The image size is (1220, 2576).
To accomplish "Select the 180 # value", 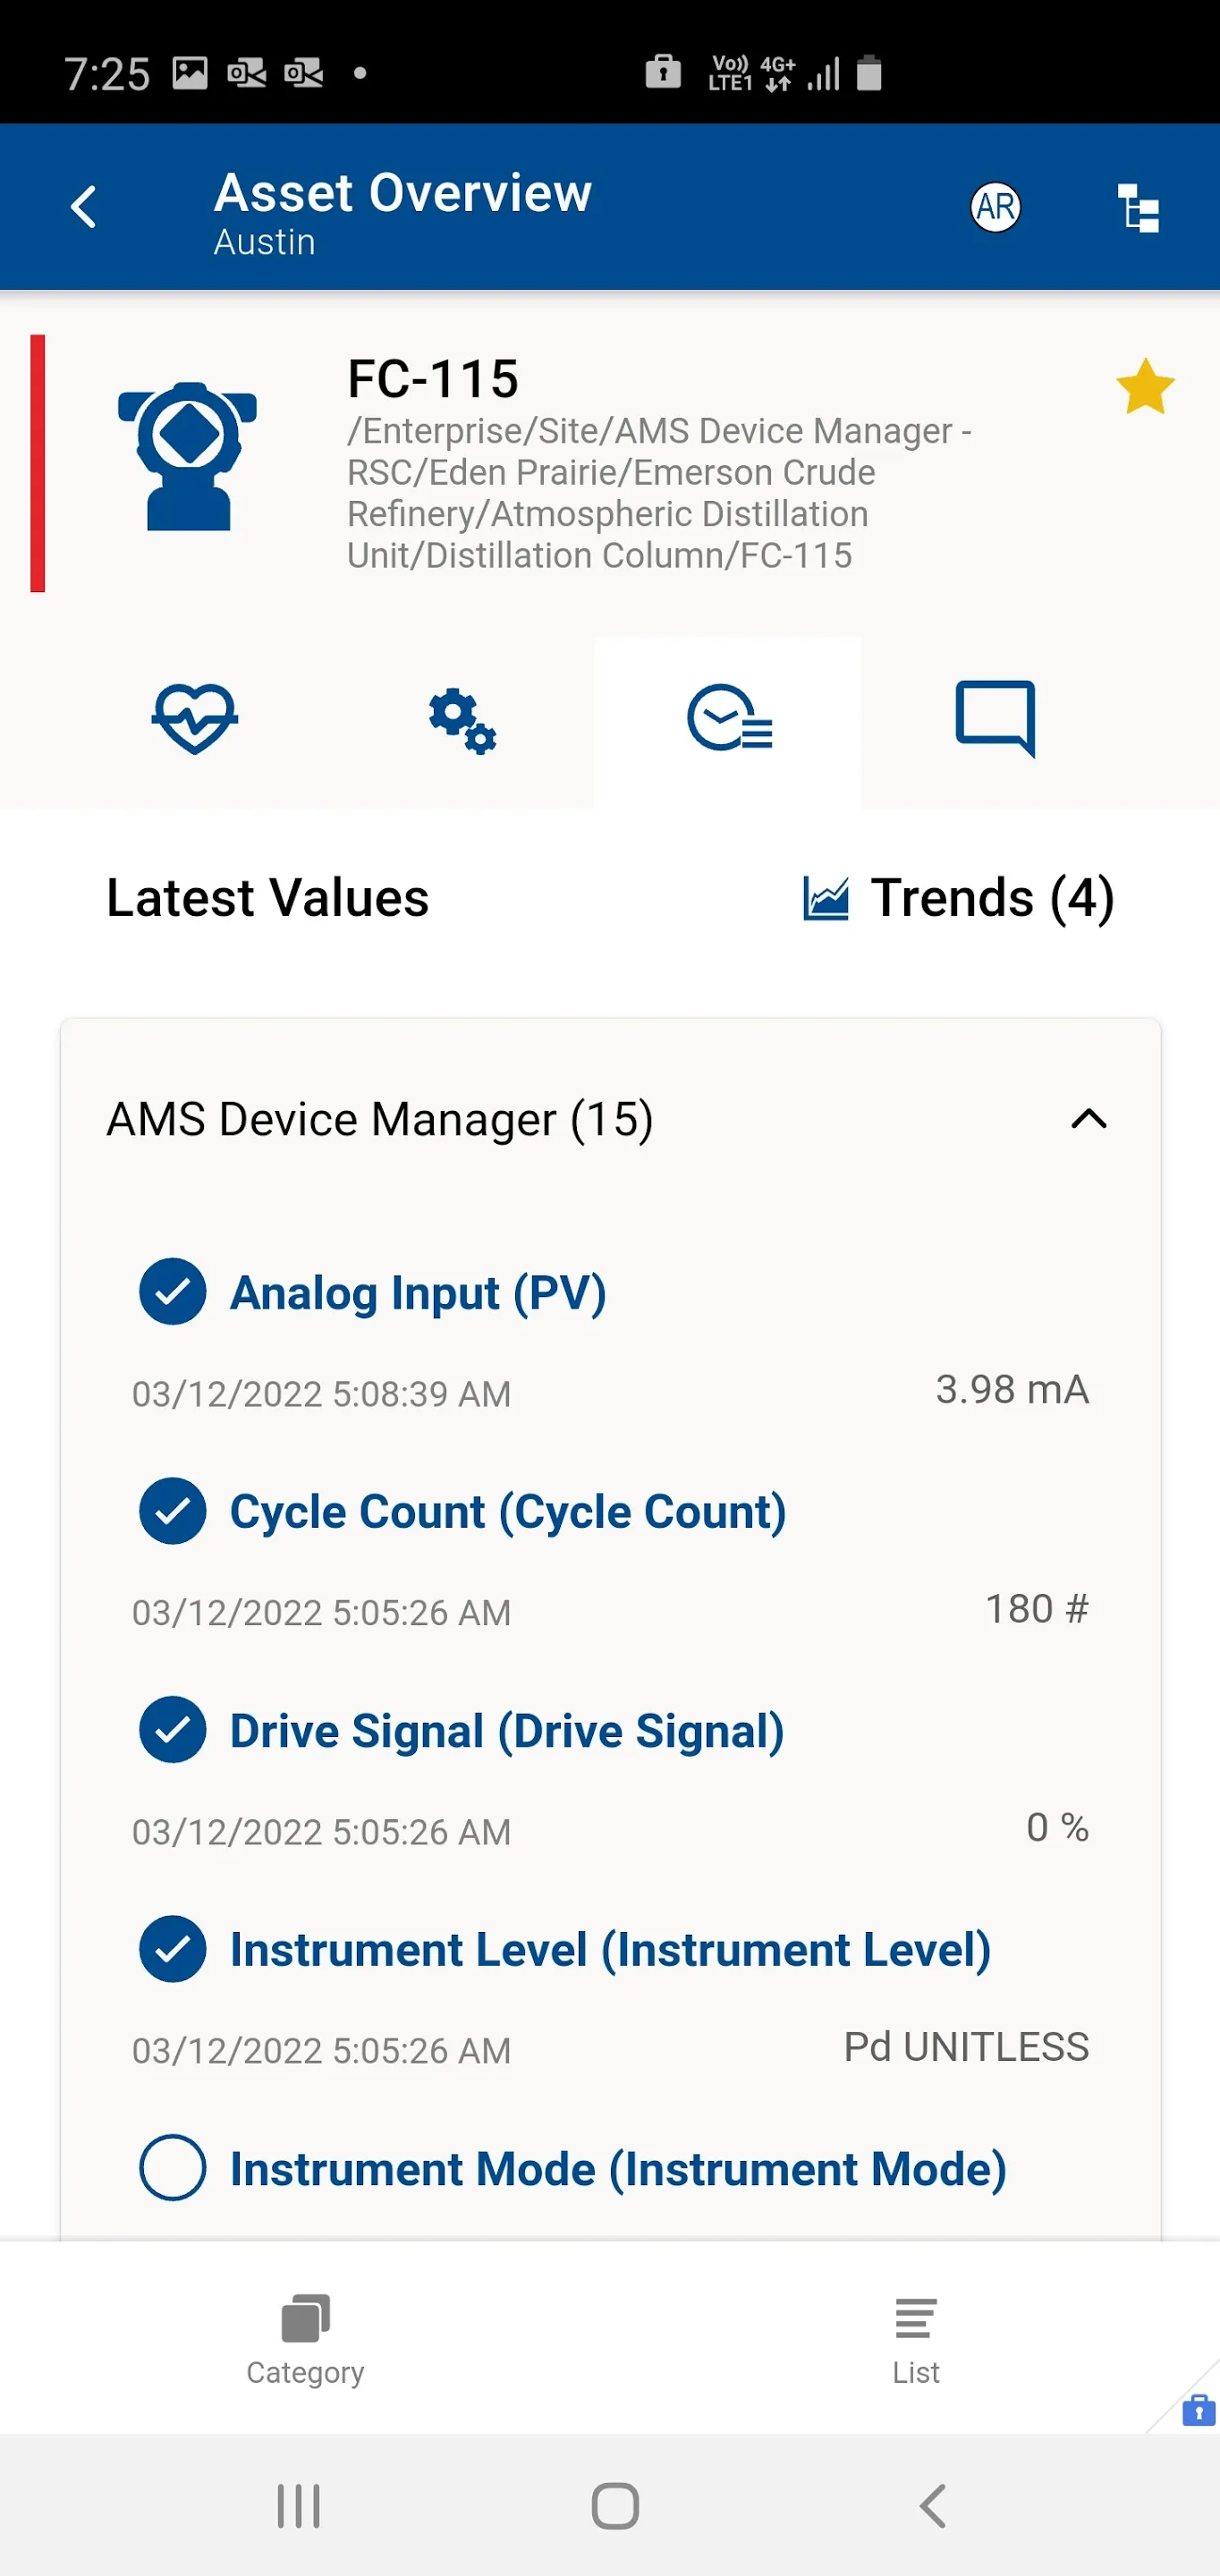I will [x=1036, y=1609].
